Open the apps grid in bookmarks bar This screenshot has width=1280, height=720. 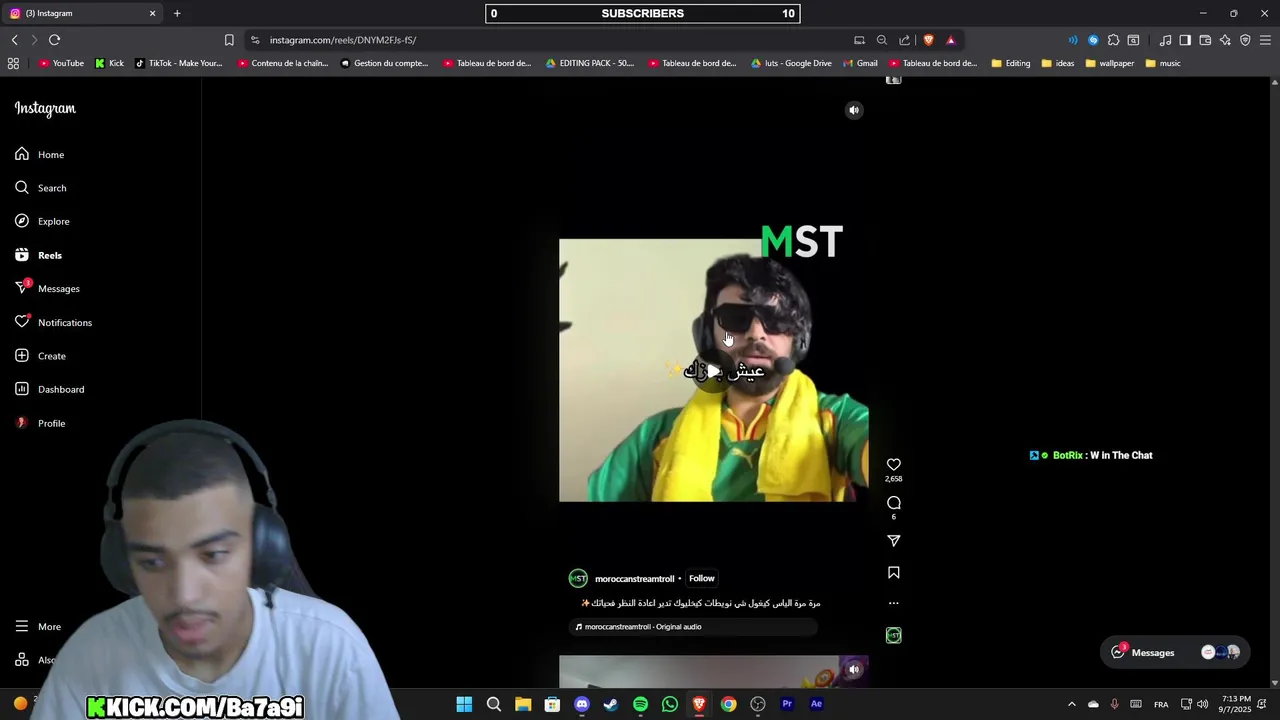[13, 63]
